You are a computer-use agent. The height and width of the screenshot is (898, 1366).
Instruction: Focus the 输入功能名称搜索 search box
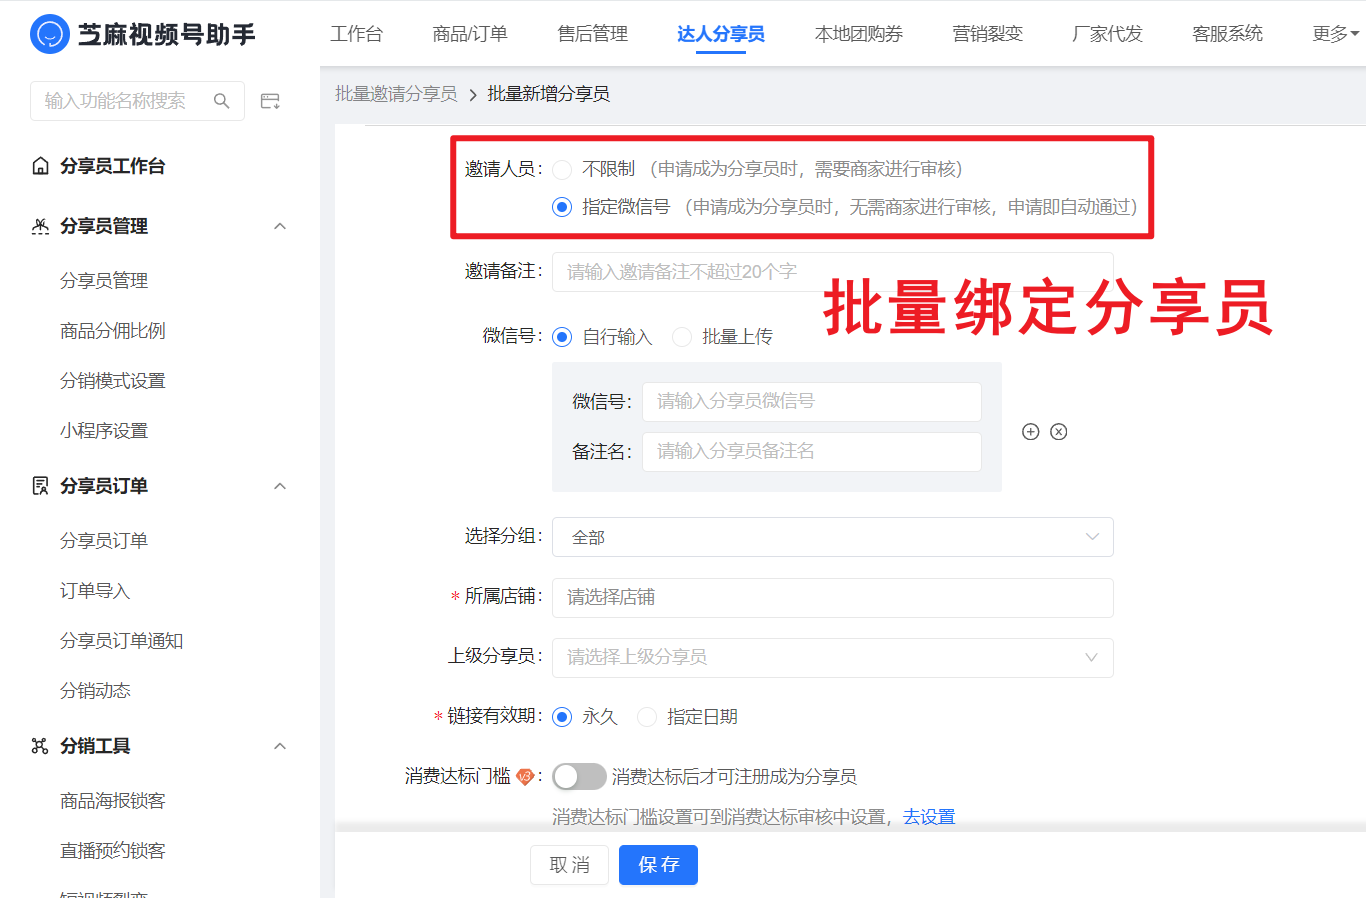click(x=137, y=101)
